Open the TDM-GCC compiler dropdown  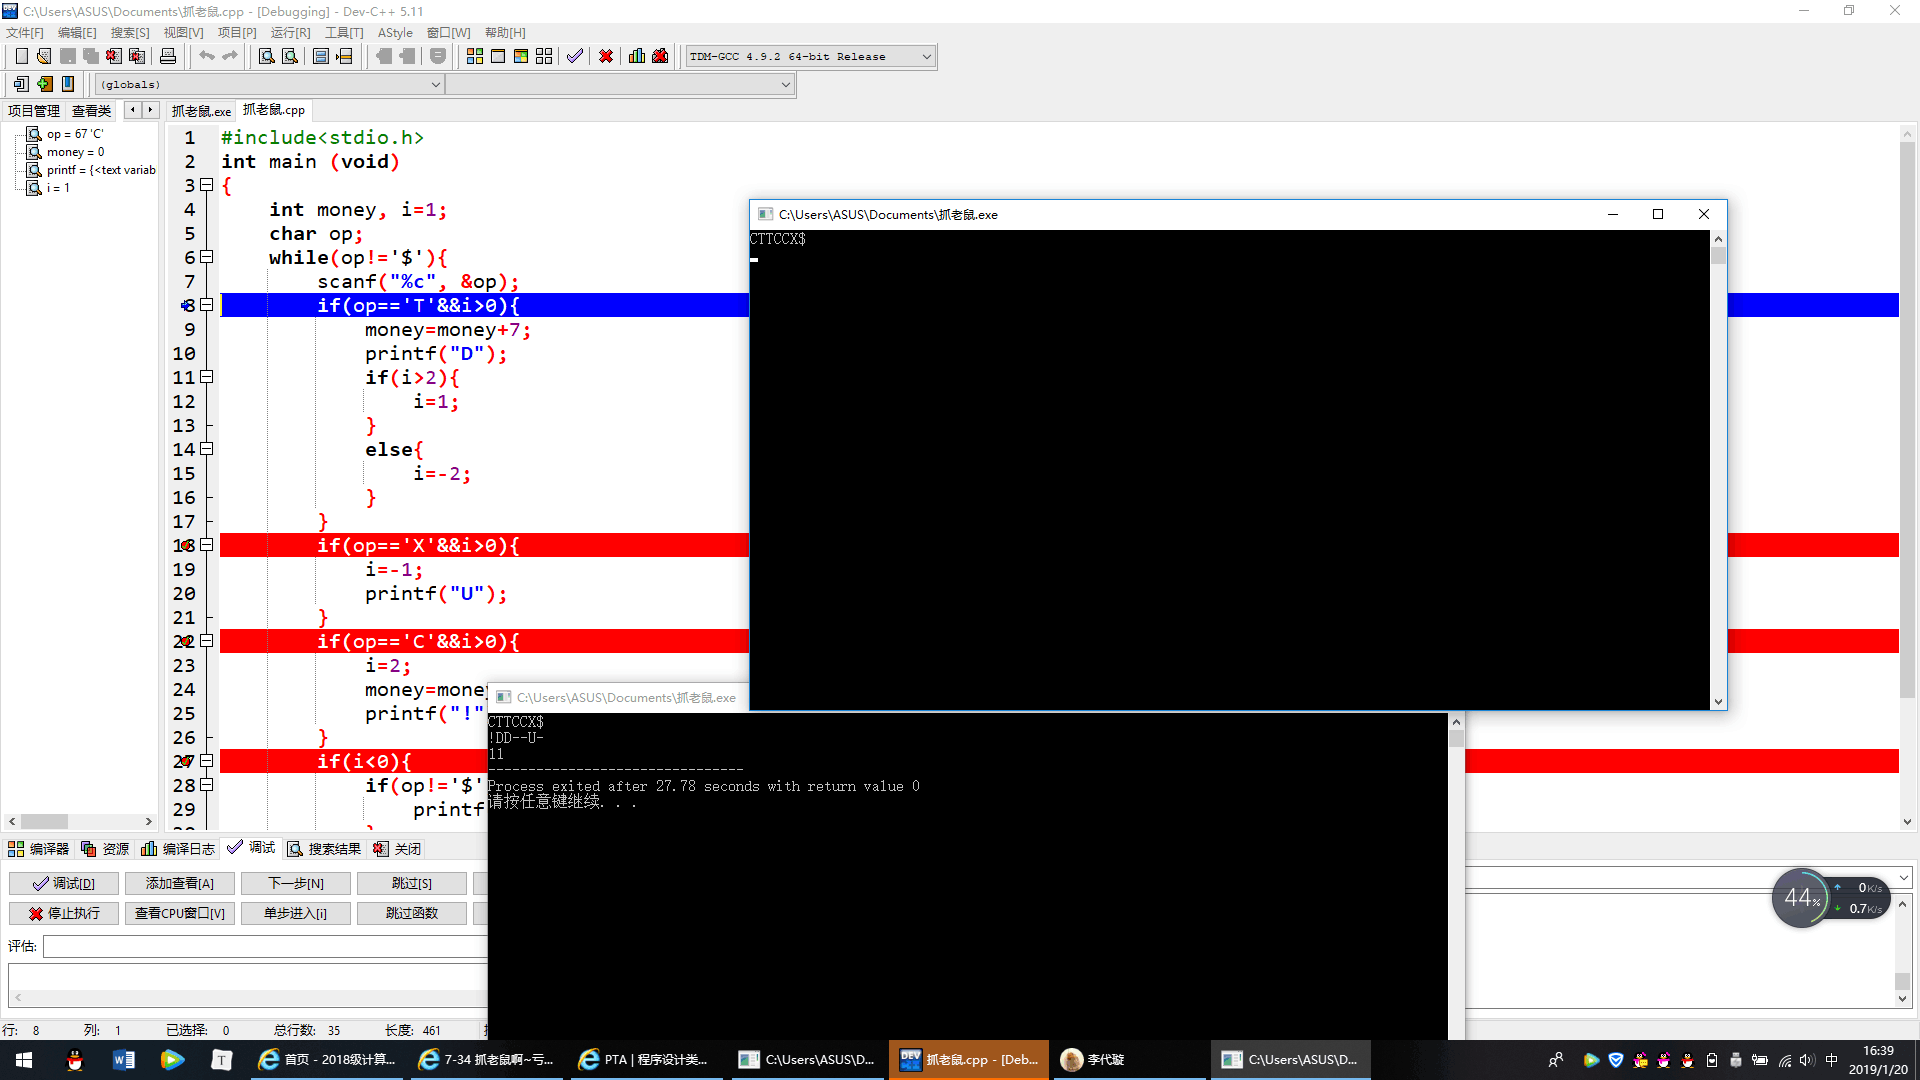click(x=926, y=57)
